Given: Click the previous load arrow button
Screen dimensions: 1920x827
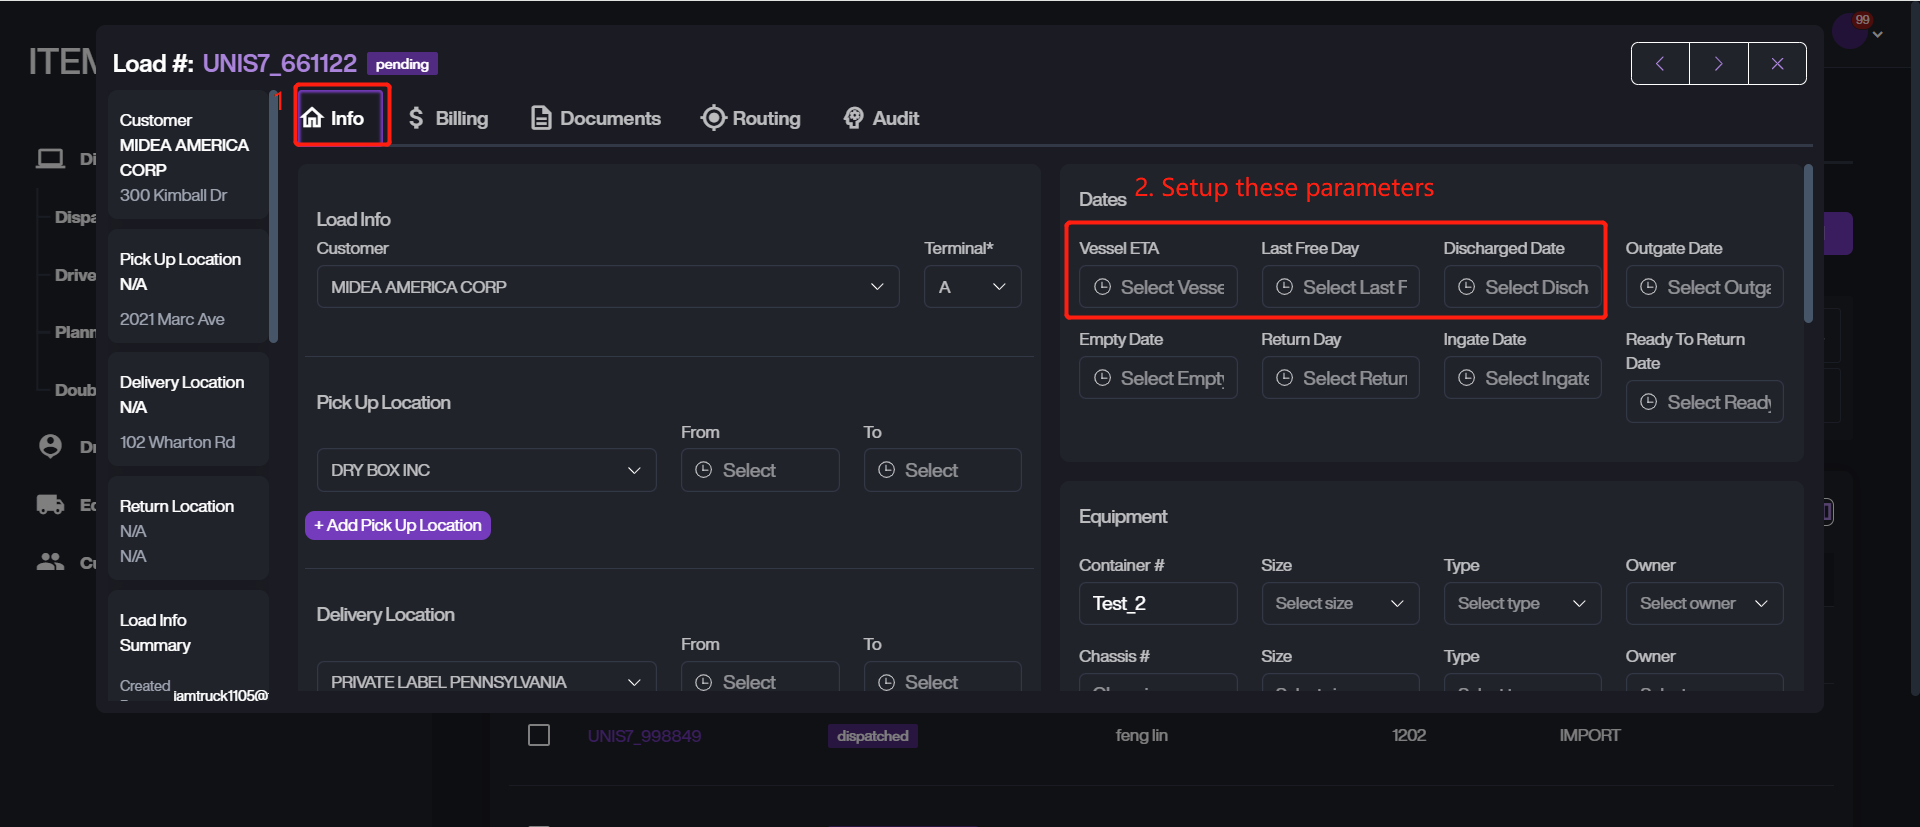Looking at the screenshot, I should point(1660,64).
